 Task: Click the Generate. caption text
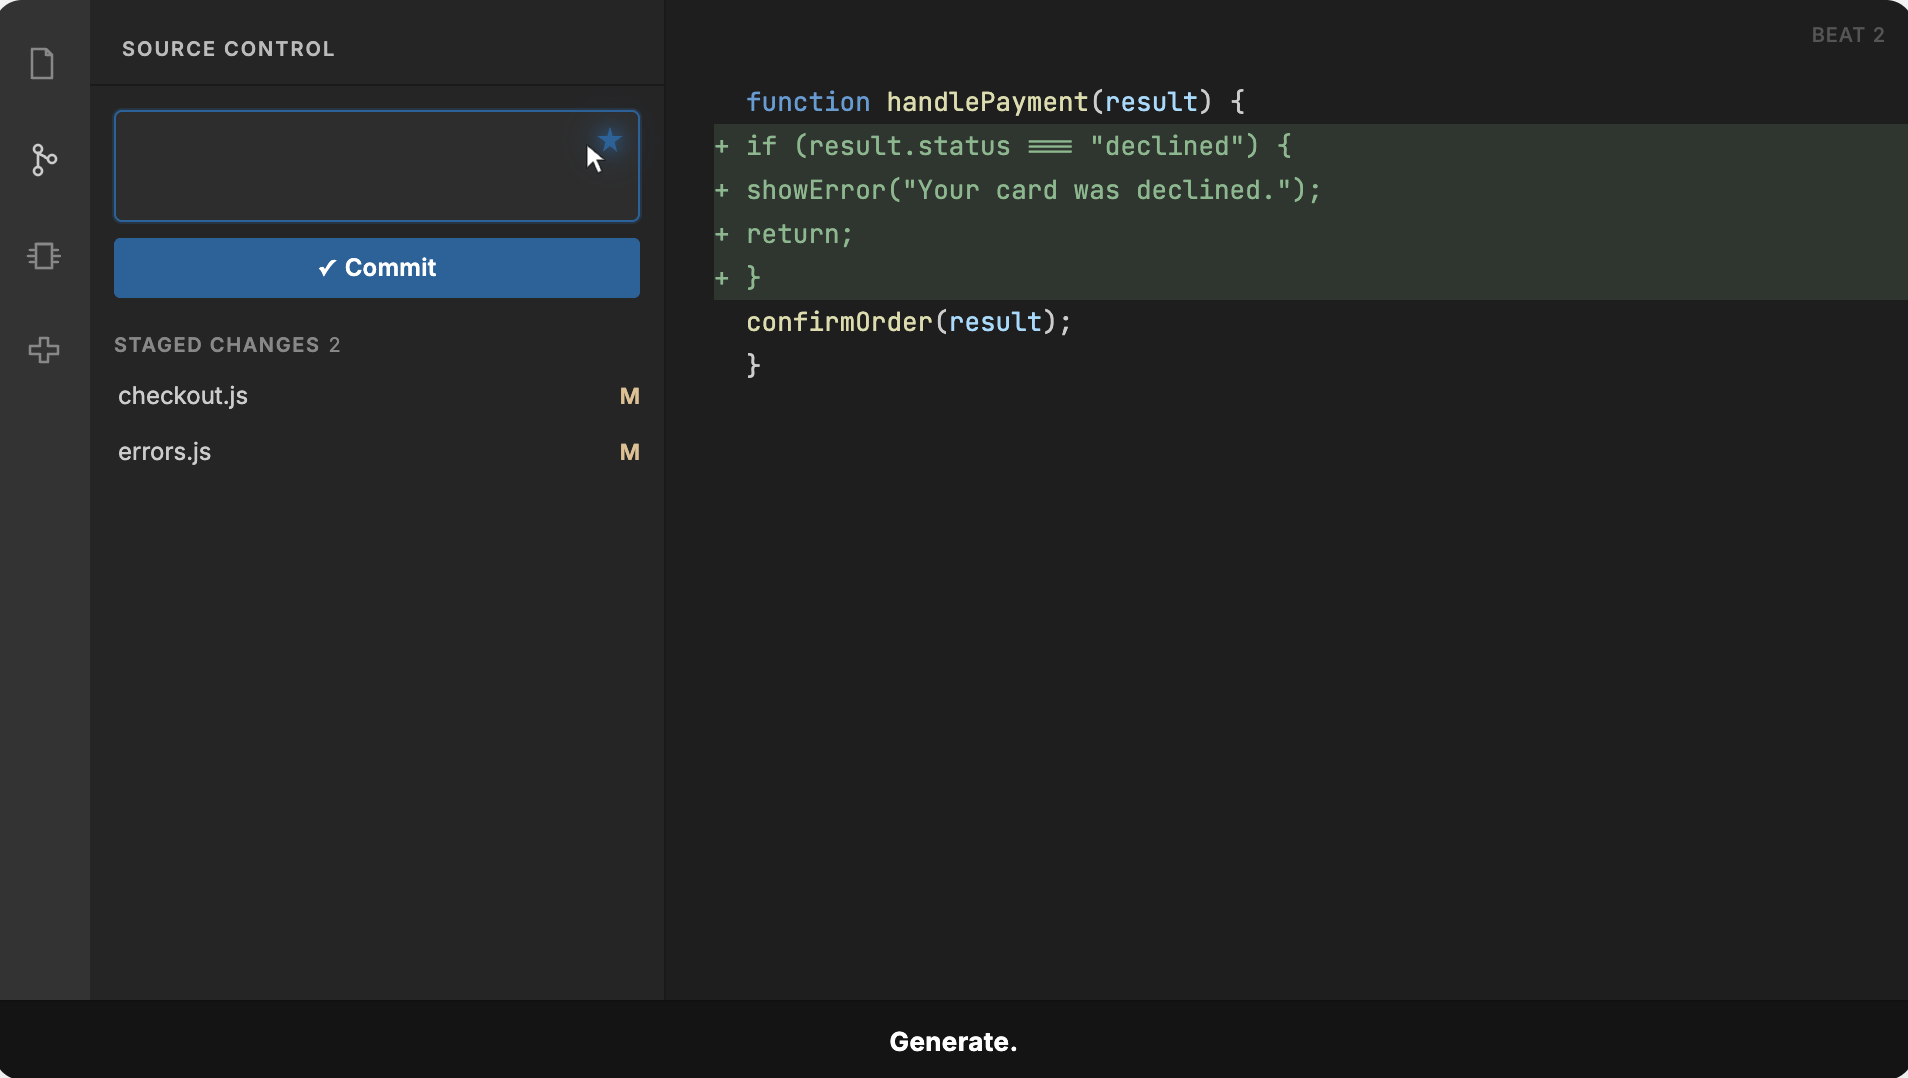pos(953,1042)
